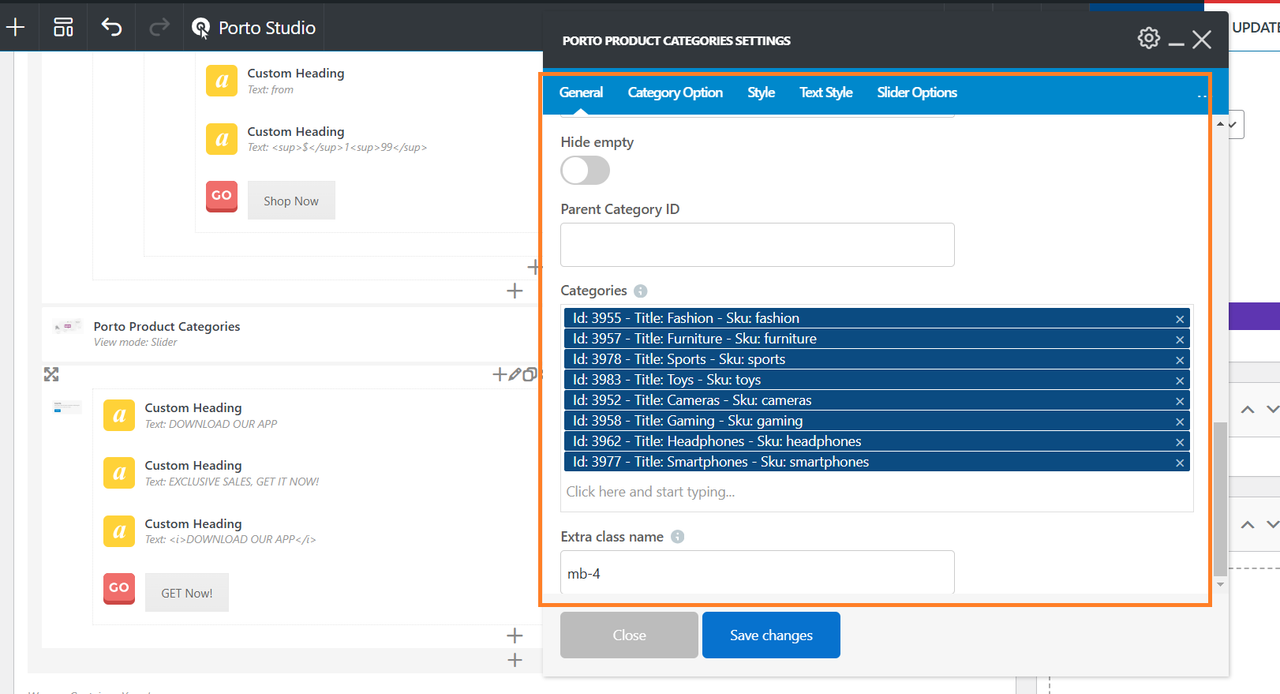The image size is (1280, 694).
Task: Remove the Gaming category tag
Action: 1180,422
